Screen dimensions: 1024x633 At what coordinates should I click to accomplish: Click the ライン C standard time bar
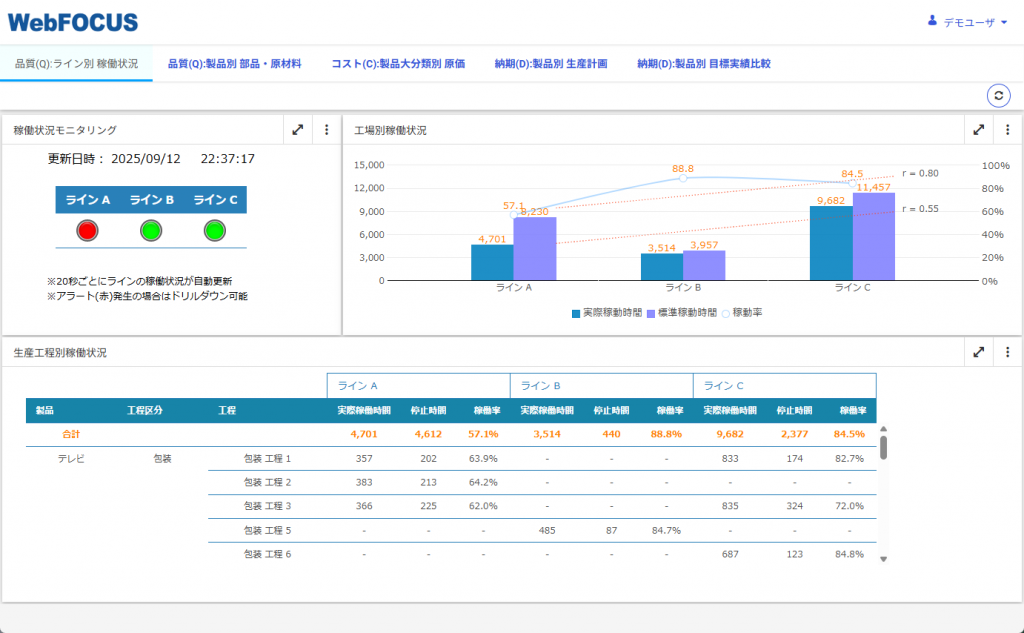pos(874,236)
